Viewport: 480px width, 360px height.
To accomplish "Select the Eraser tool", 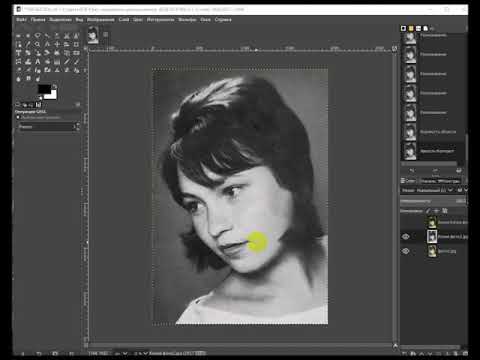I will [18, 70].
